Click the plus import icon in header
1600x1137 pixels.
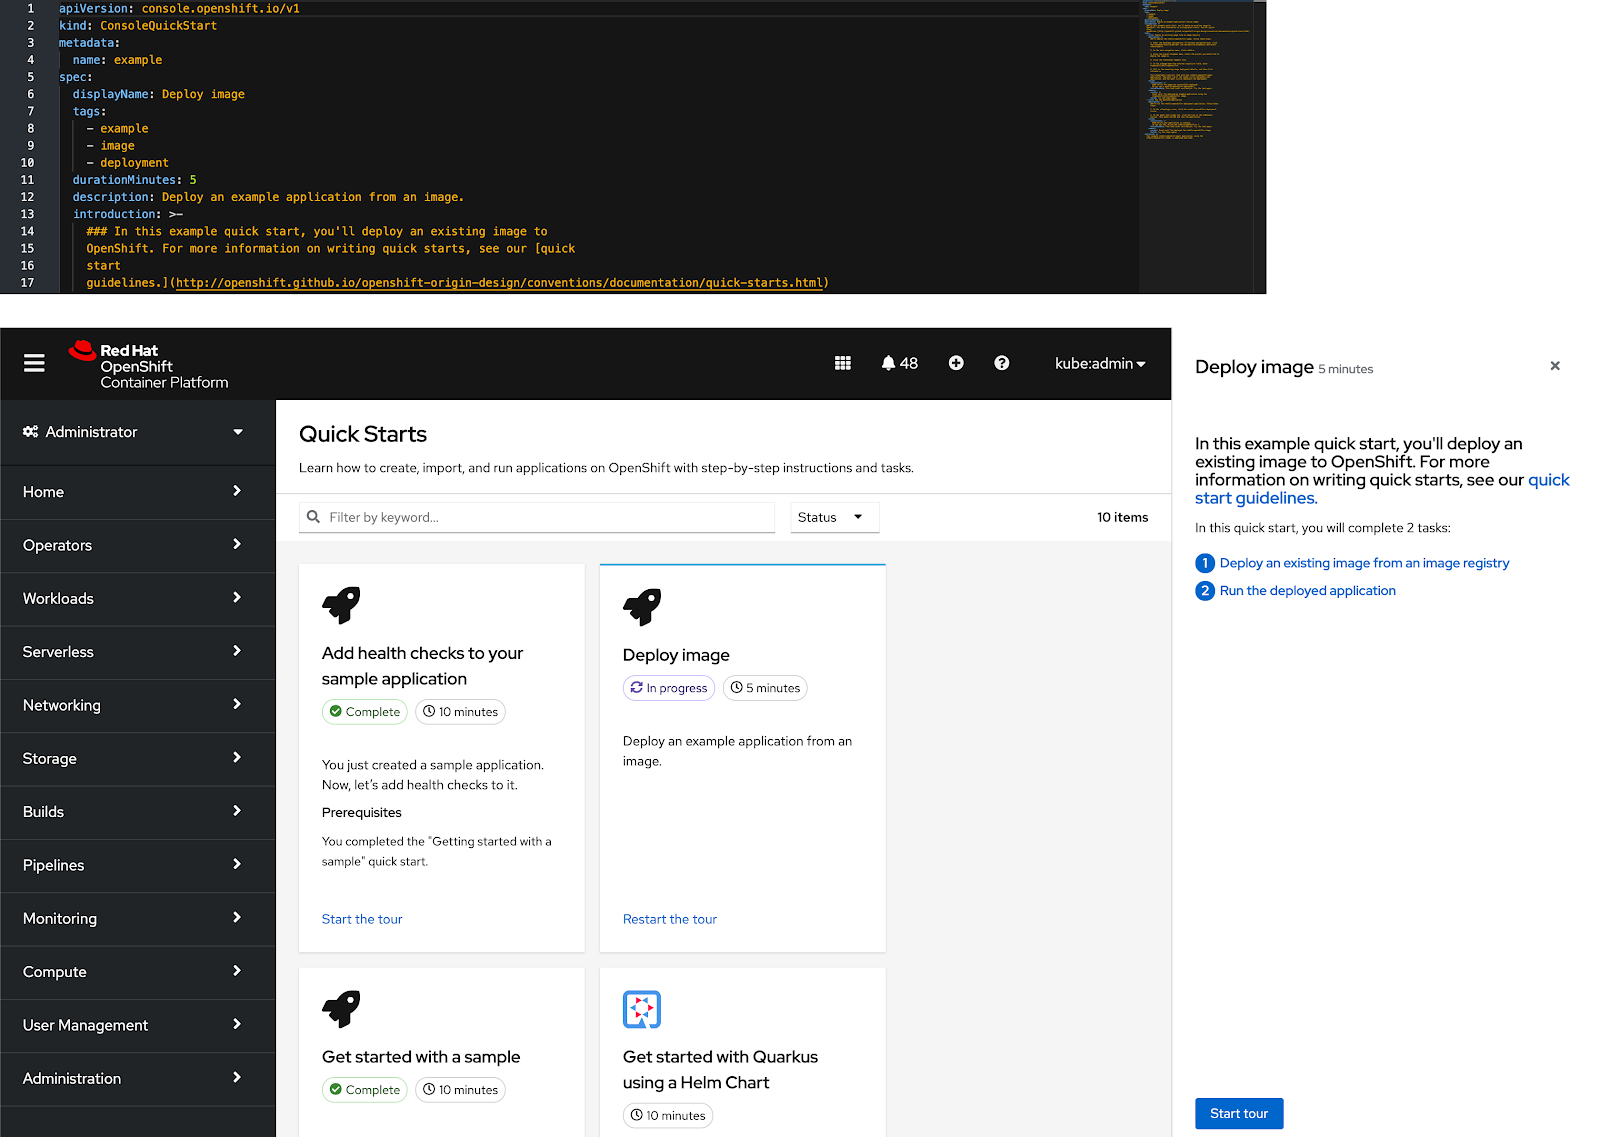coord(956,363)
